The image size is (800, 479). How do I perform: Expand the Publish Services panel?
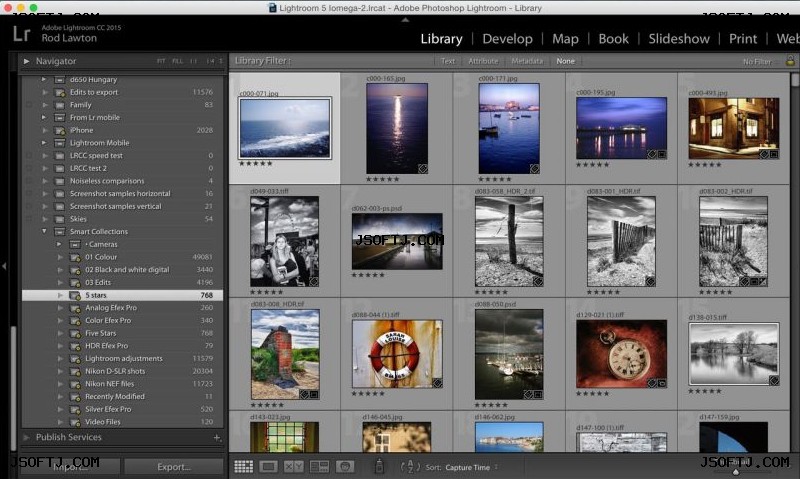pyautogui.click(x=26, y=438)
